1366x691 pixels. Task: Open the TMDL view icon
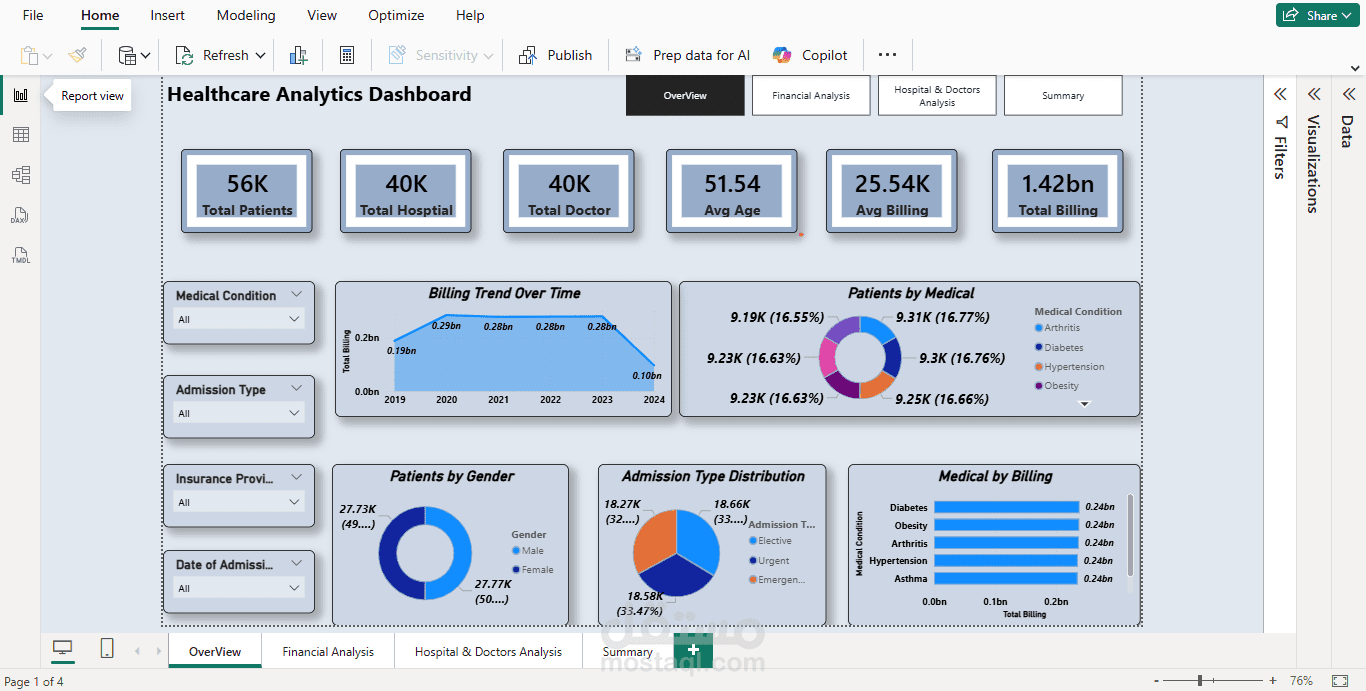(x=20, y=255)
